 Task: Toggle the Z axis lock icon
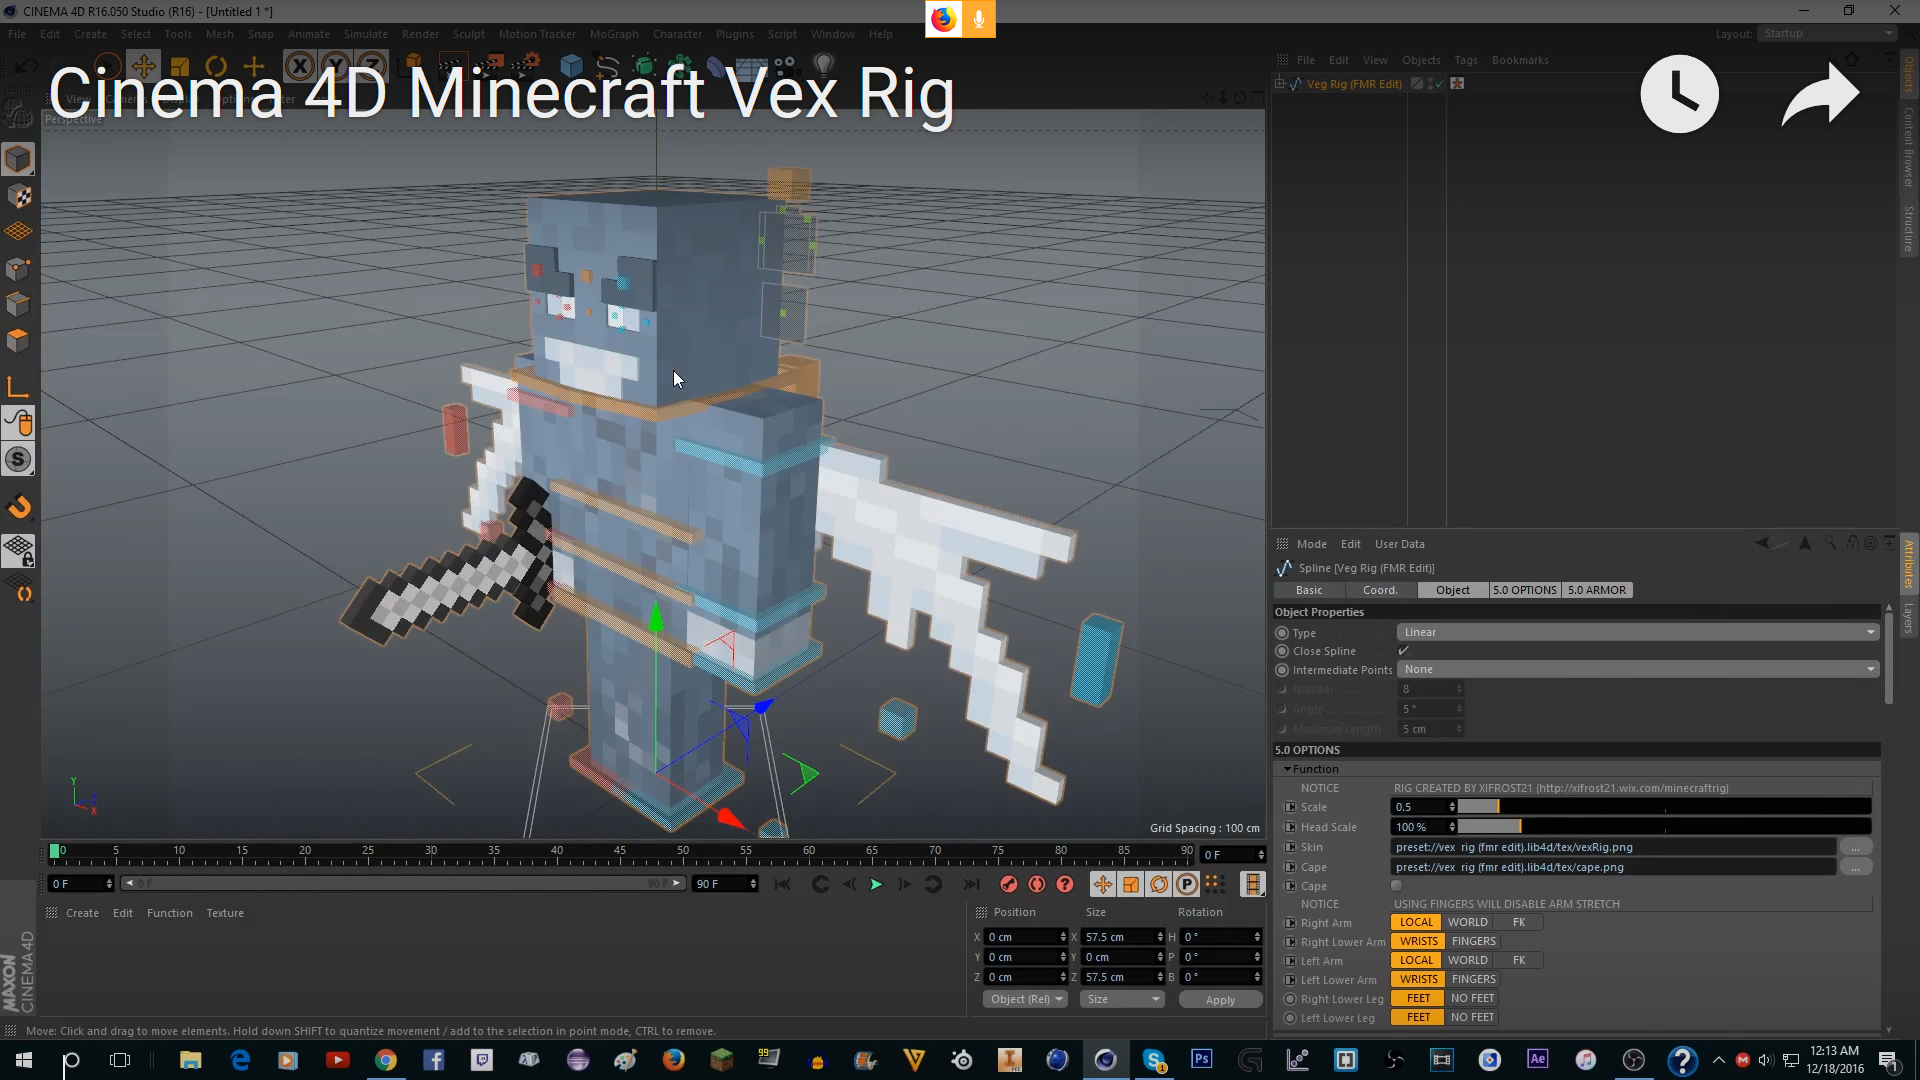[x=371, y=66]
